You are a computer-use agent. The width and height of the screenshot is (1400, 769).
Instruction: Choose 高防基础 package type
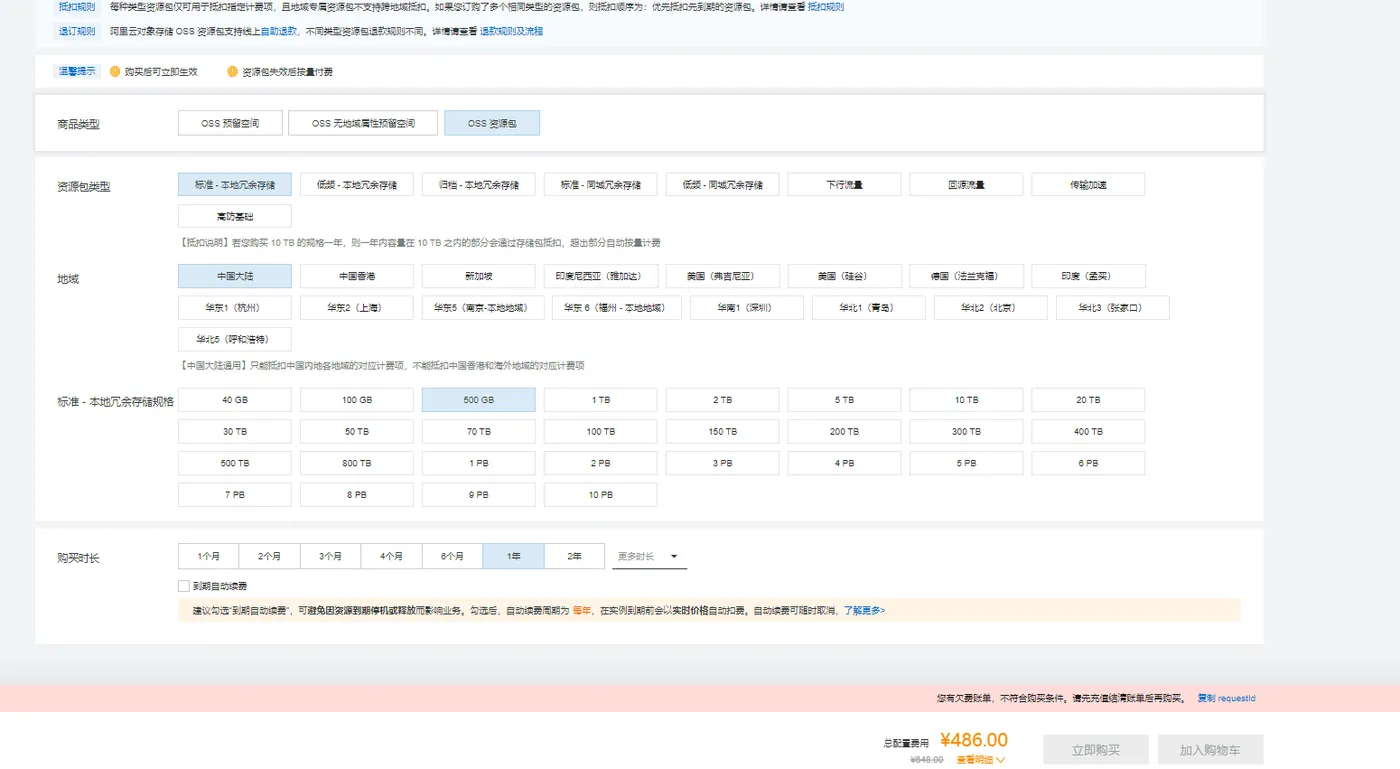235,216
